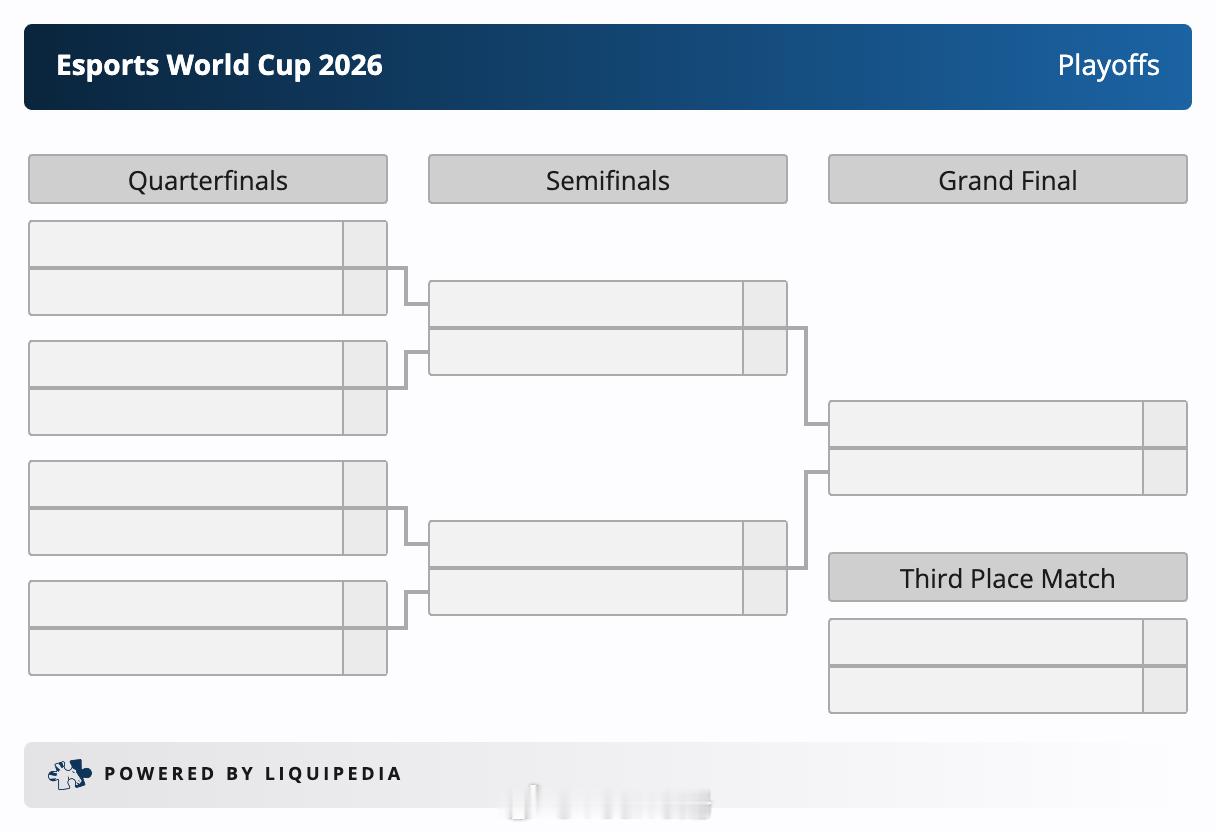Image resolution: width=1216 pixels, height=832 pixels.
Task: Click upper team slot of first semifinal
Action: pyautogui.click(x=586, y=304)
